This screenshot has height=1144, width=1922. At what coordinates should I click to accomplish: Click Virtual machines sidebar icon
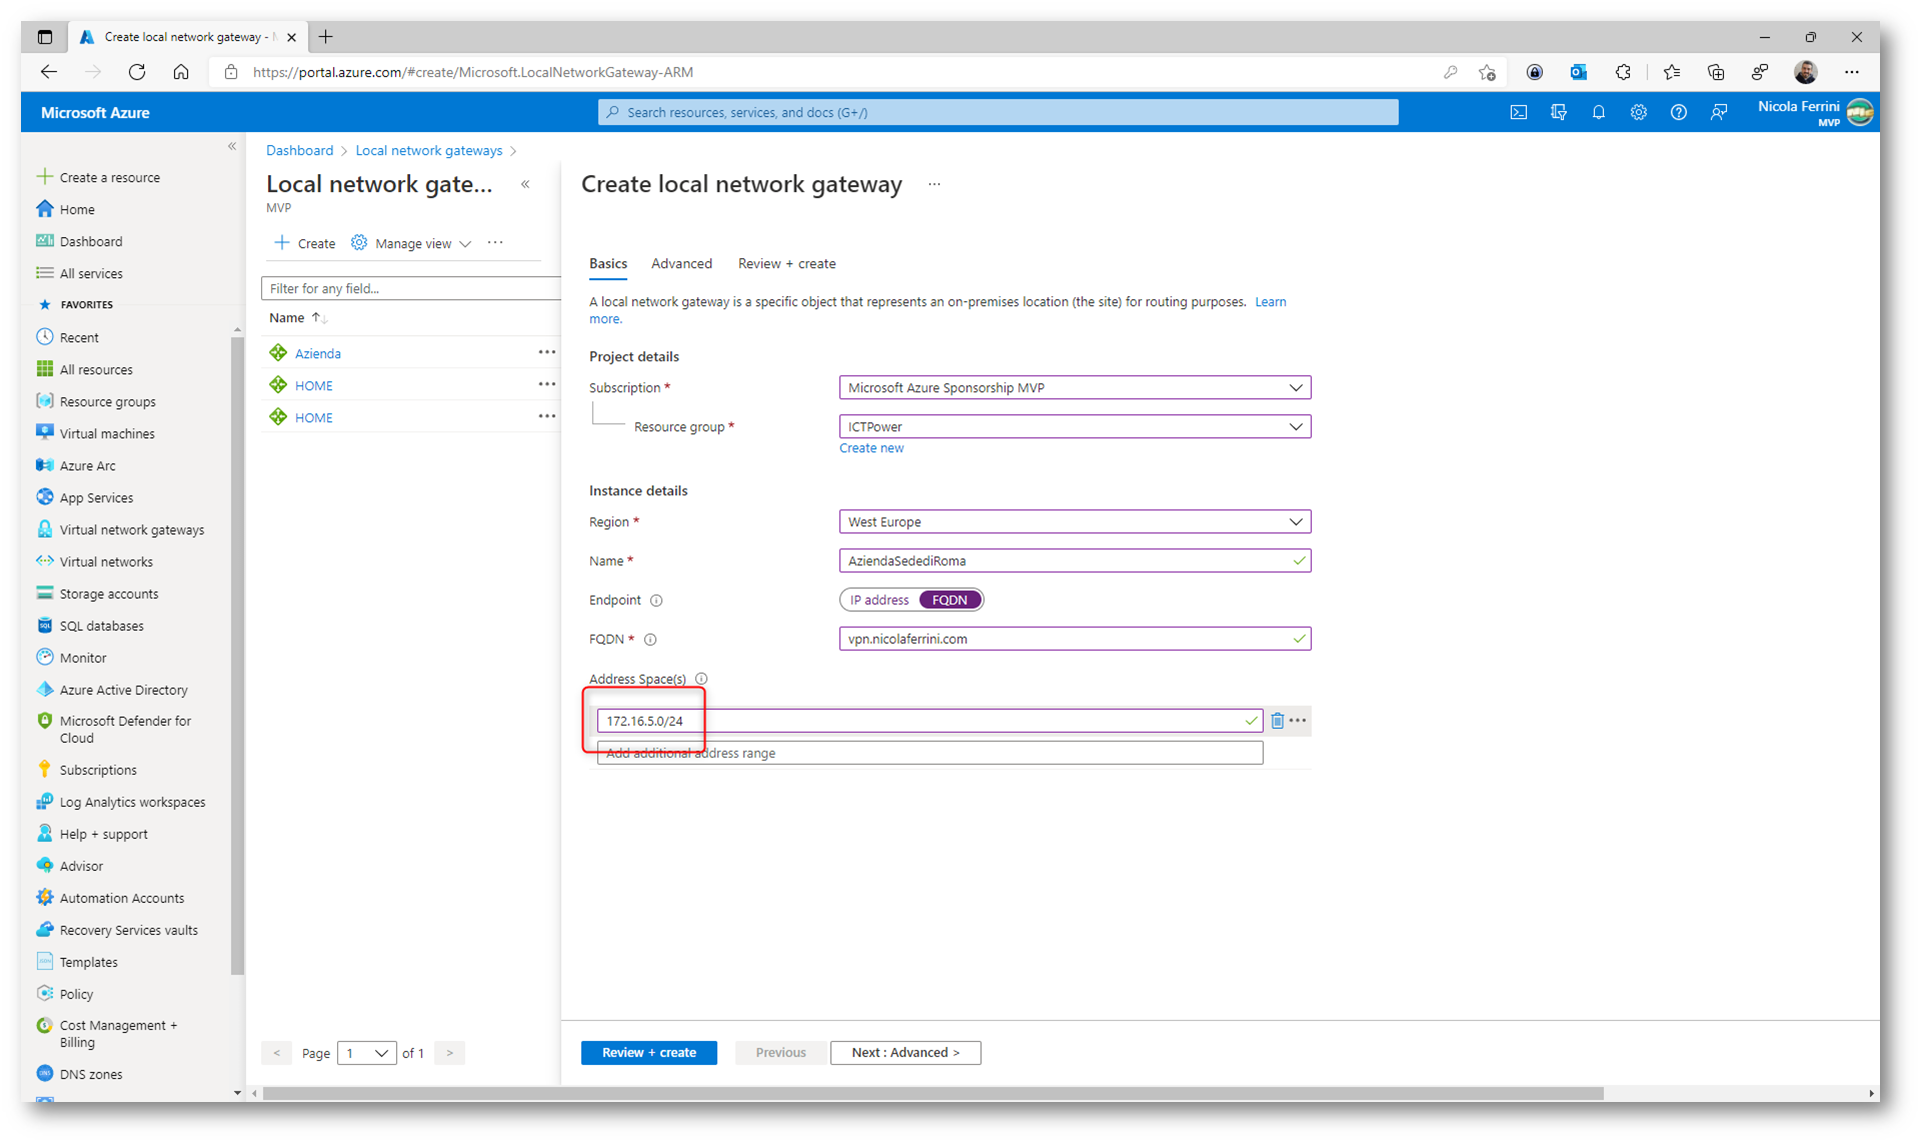[x=44, y=433]
